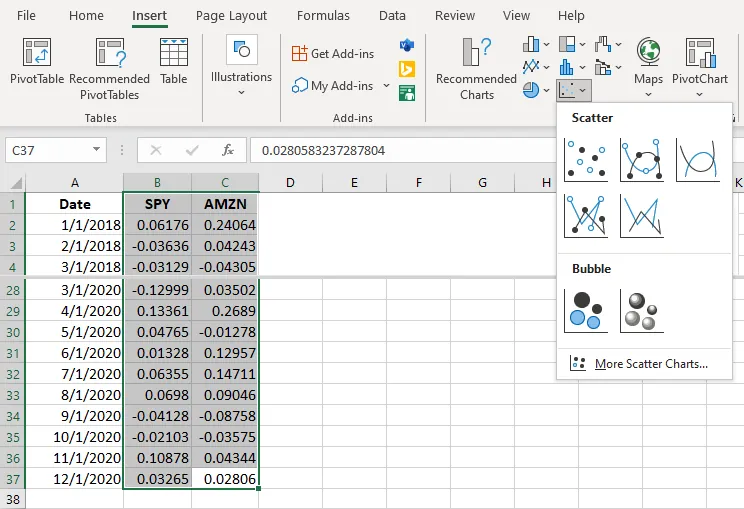
Task: Switch to the Page Layout tab
Action: [231, 16]
